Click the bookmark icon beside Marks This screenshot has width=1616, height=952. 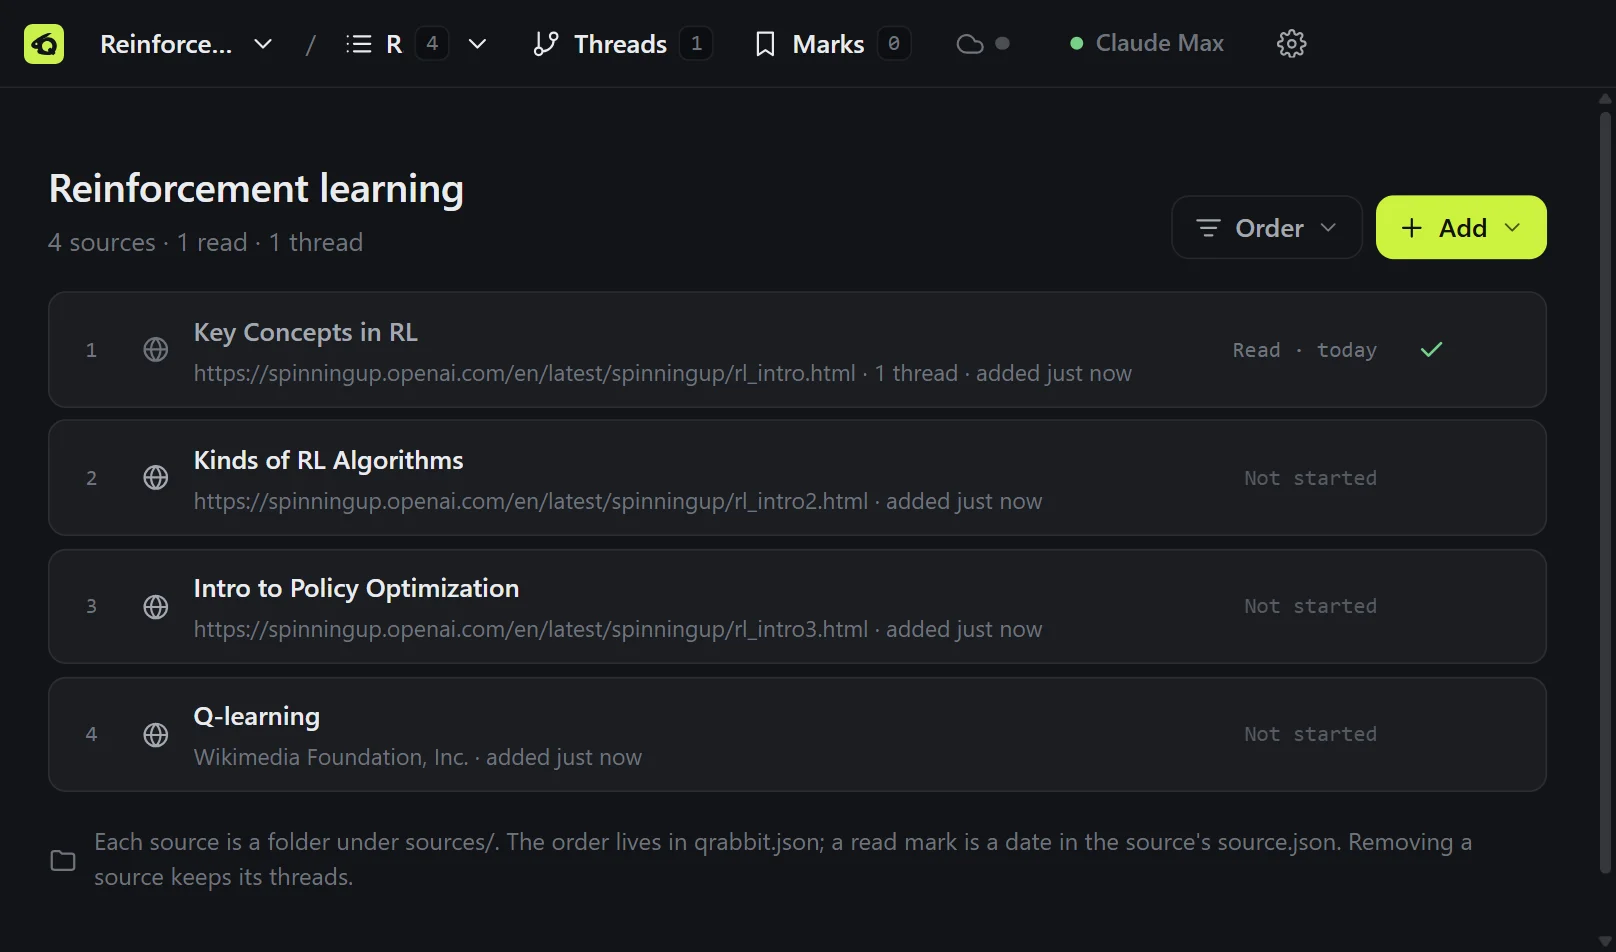pos(765,44)
